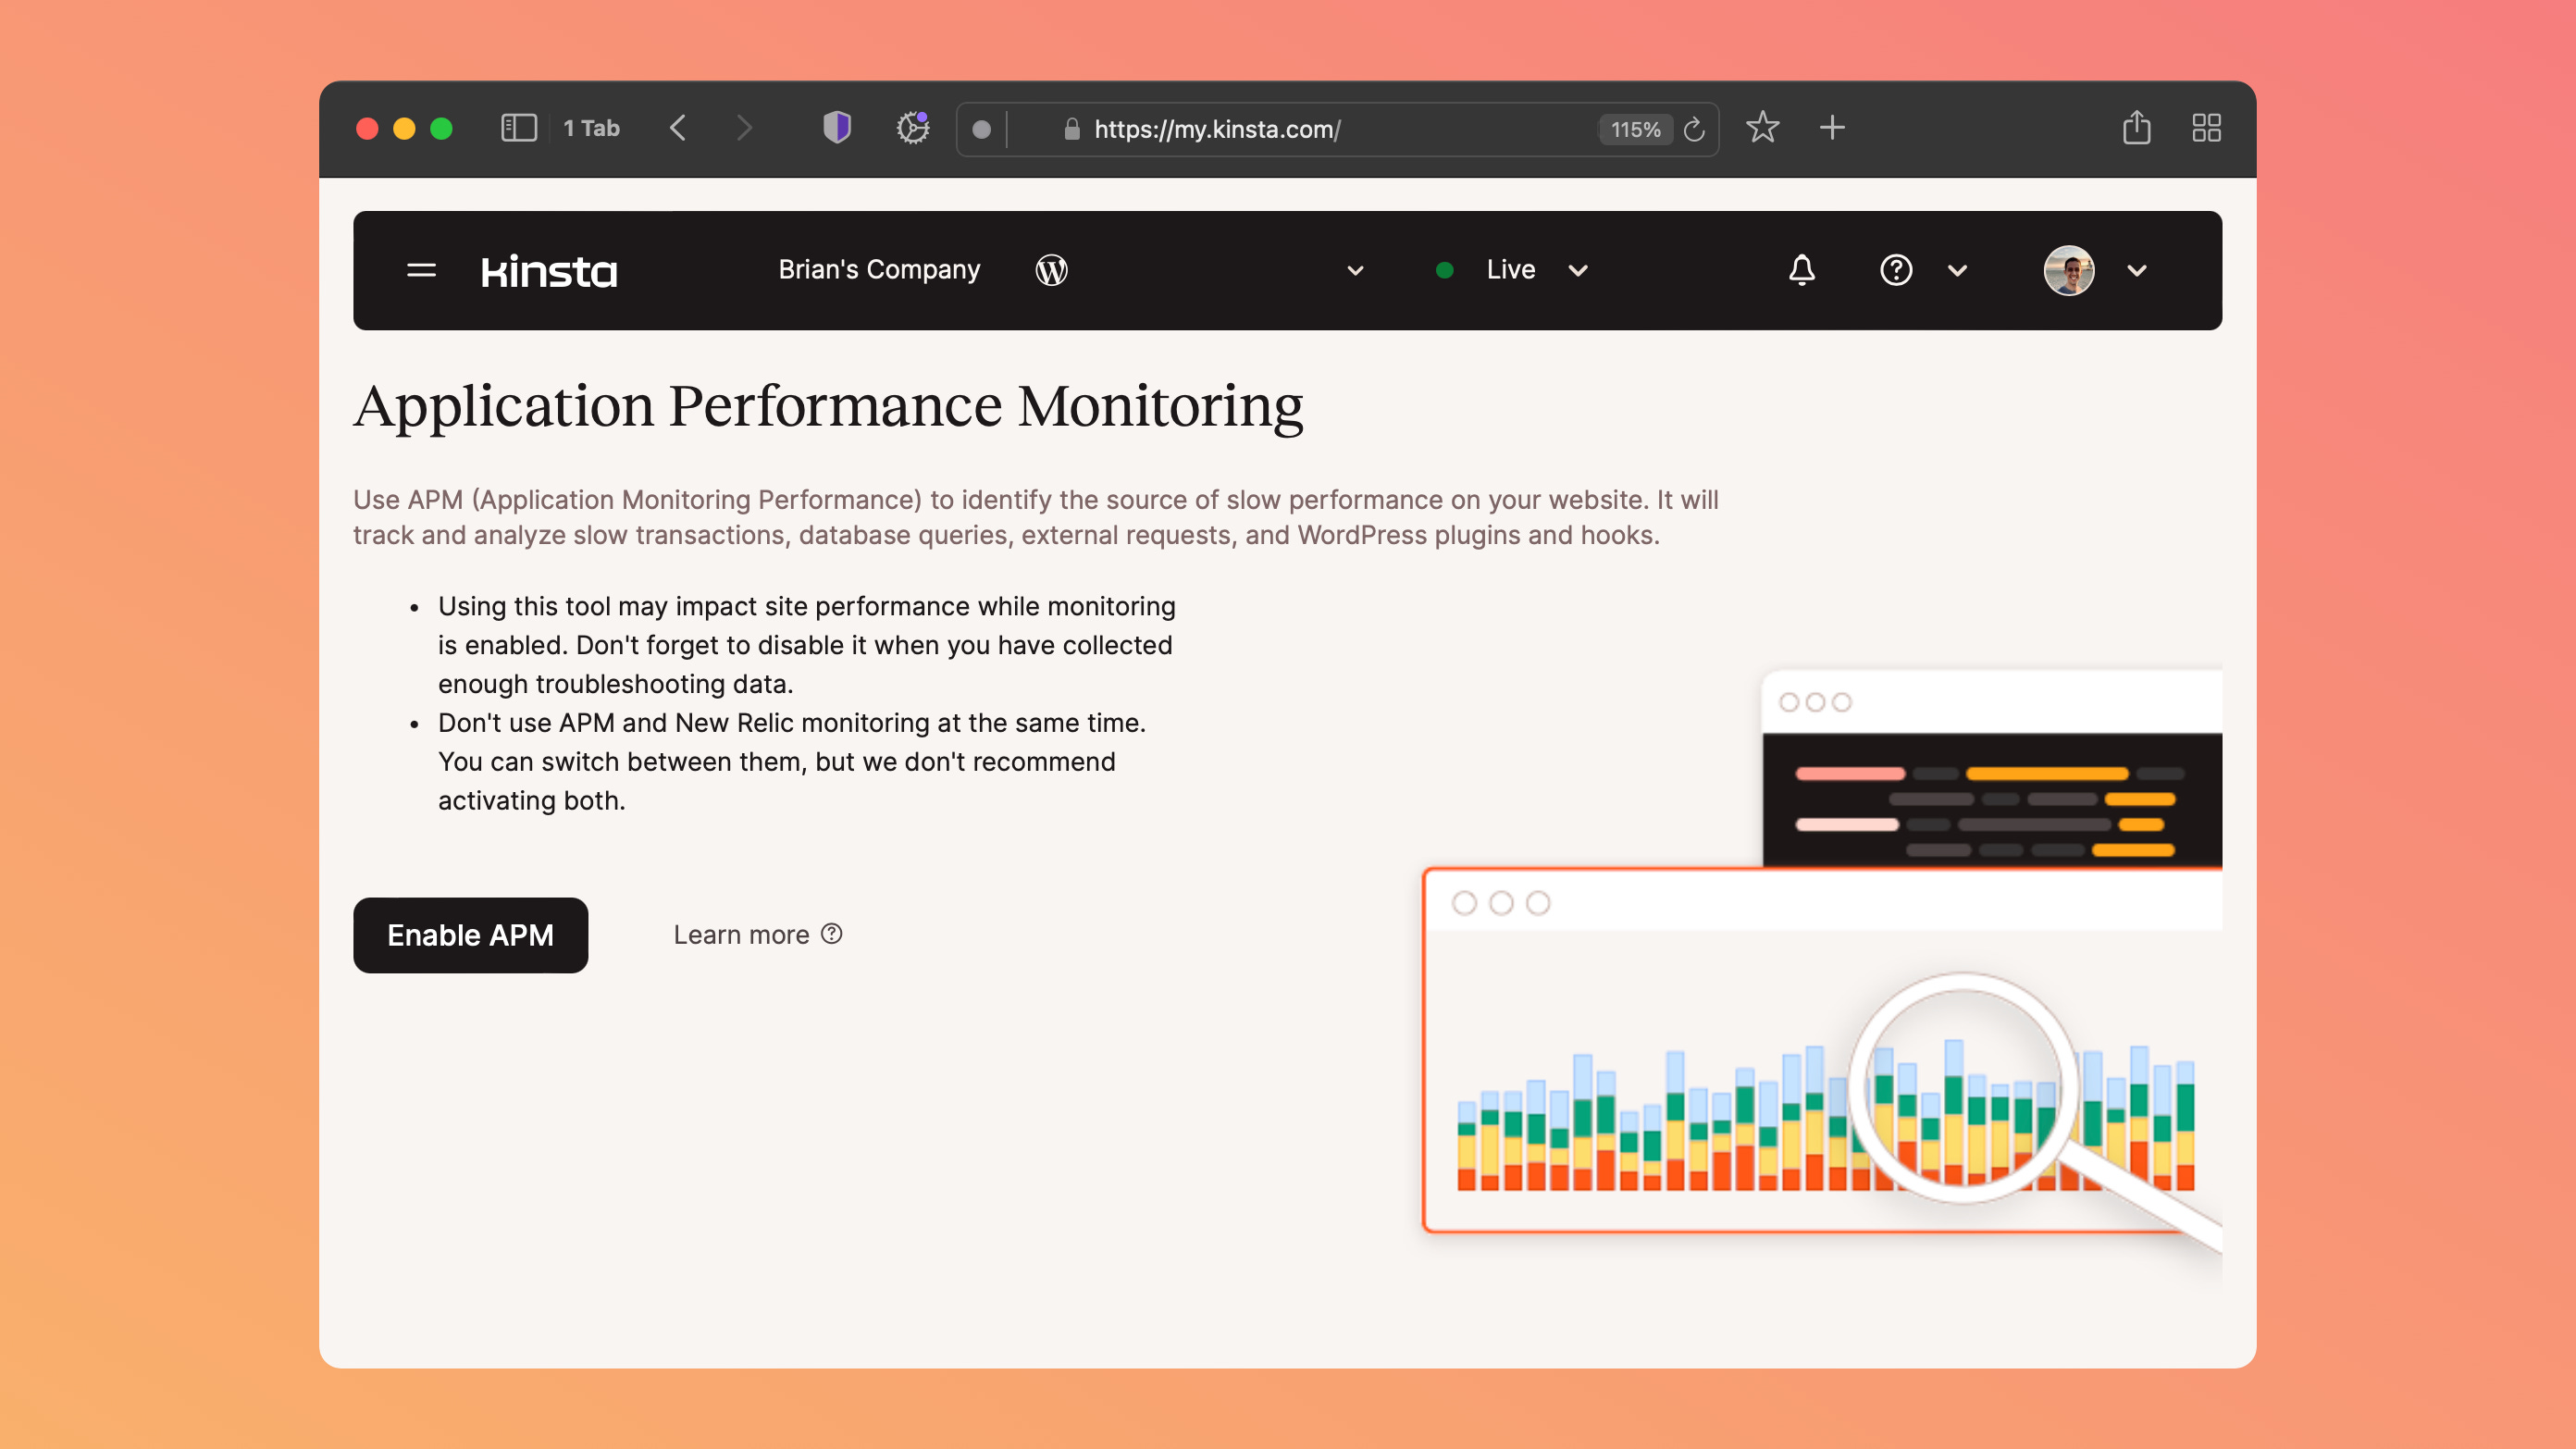The height and width of the screenshot is (1449, 2576).
Task: Click the Kinsta logo
Action: 549,271
